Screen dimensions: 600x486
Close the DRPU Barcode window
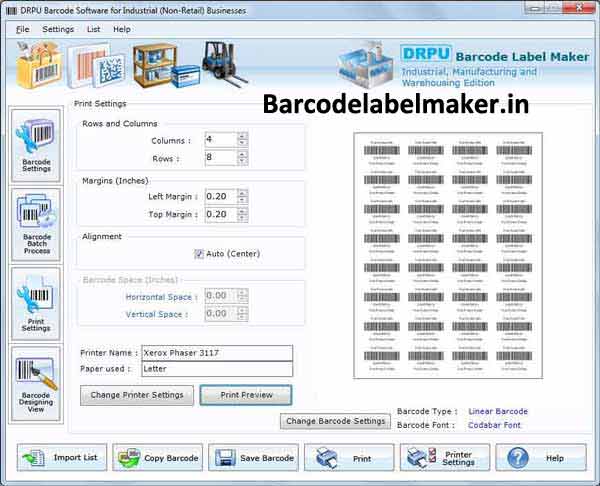pyautogui.click(x=580, y=7)
